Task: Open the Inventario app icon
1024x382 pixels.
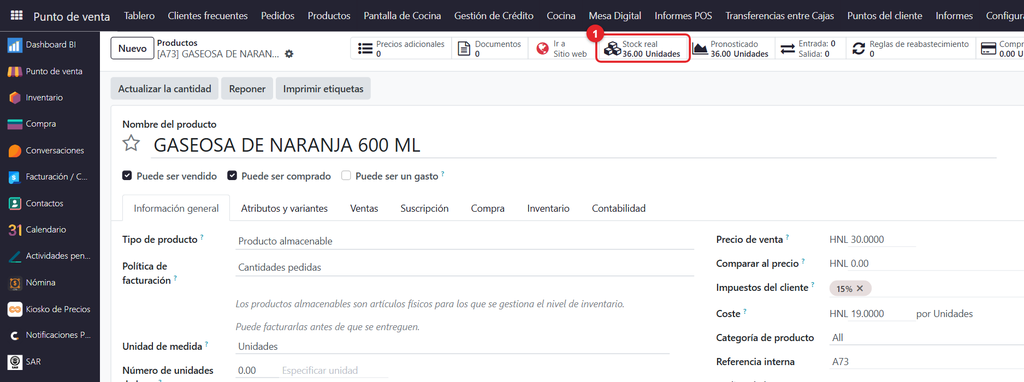Action: click(x=15, y=97)
